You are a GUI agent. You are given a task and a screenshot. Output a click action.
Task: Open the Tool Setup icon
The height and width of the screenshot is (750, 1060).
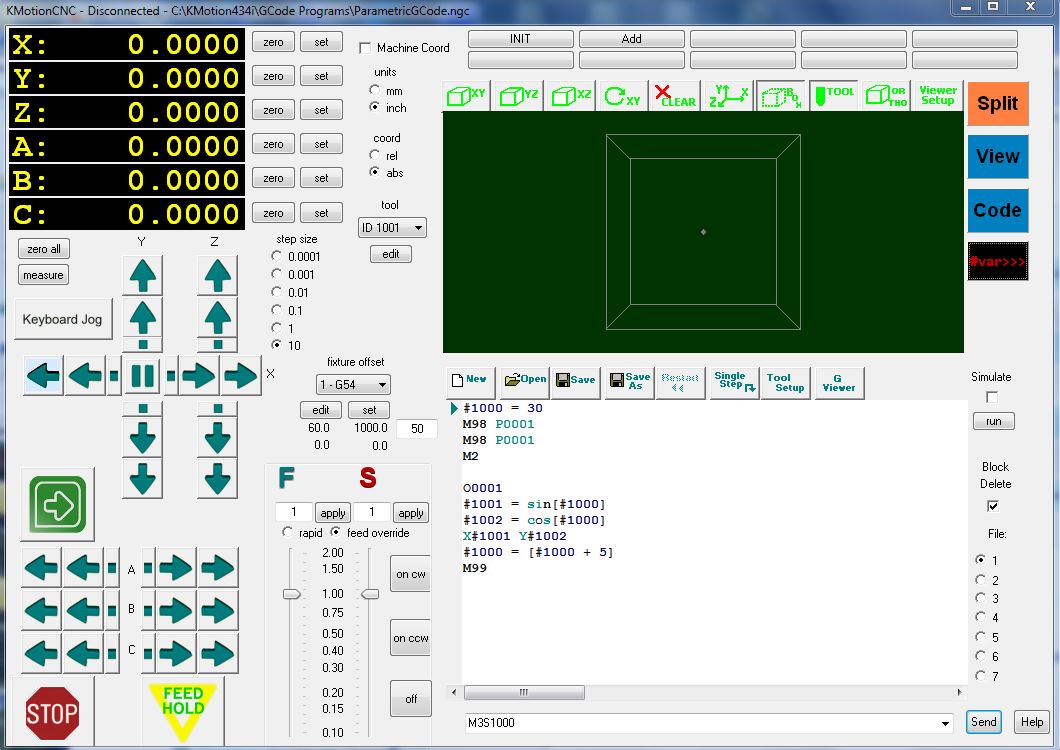785,381
